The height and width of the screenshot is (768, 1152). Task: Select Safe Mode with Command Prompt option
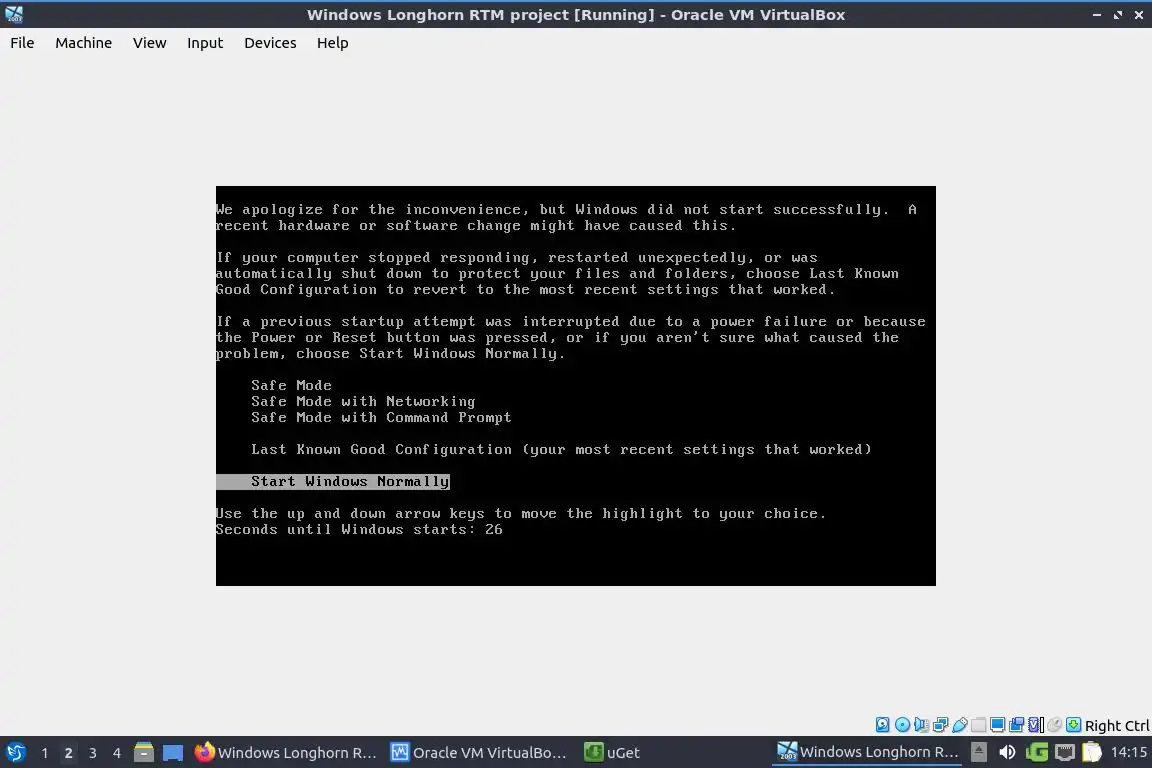coord(381,417)
